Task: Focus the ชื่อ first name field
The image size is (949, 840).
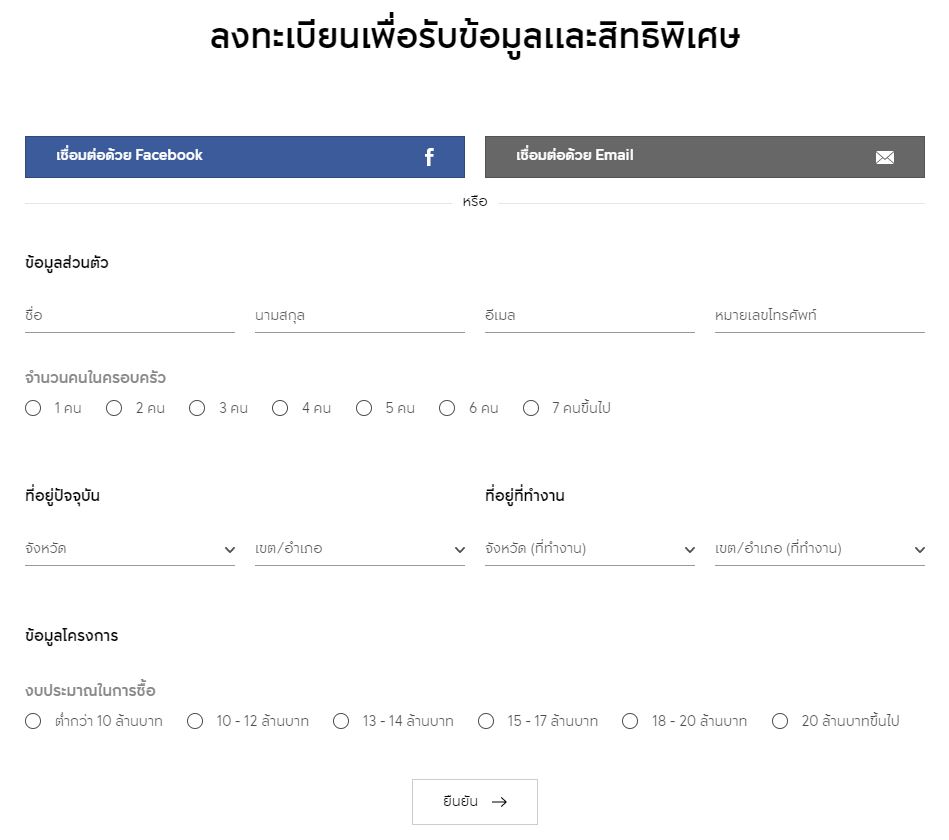Action: click(x=130, y=316)
